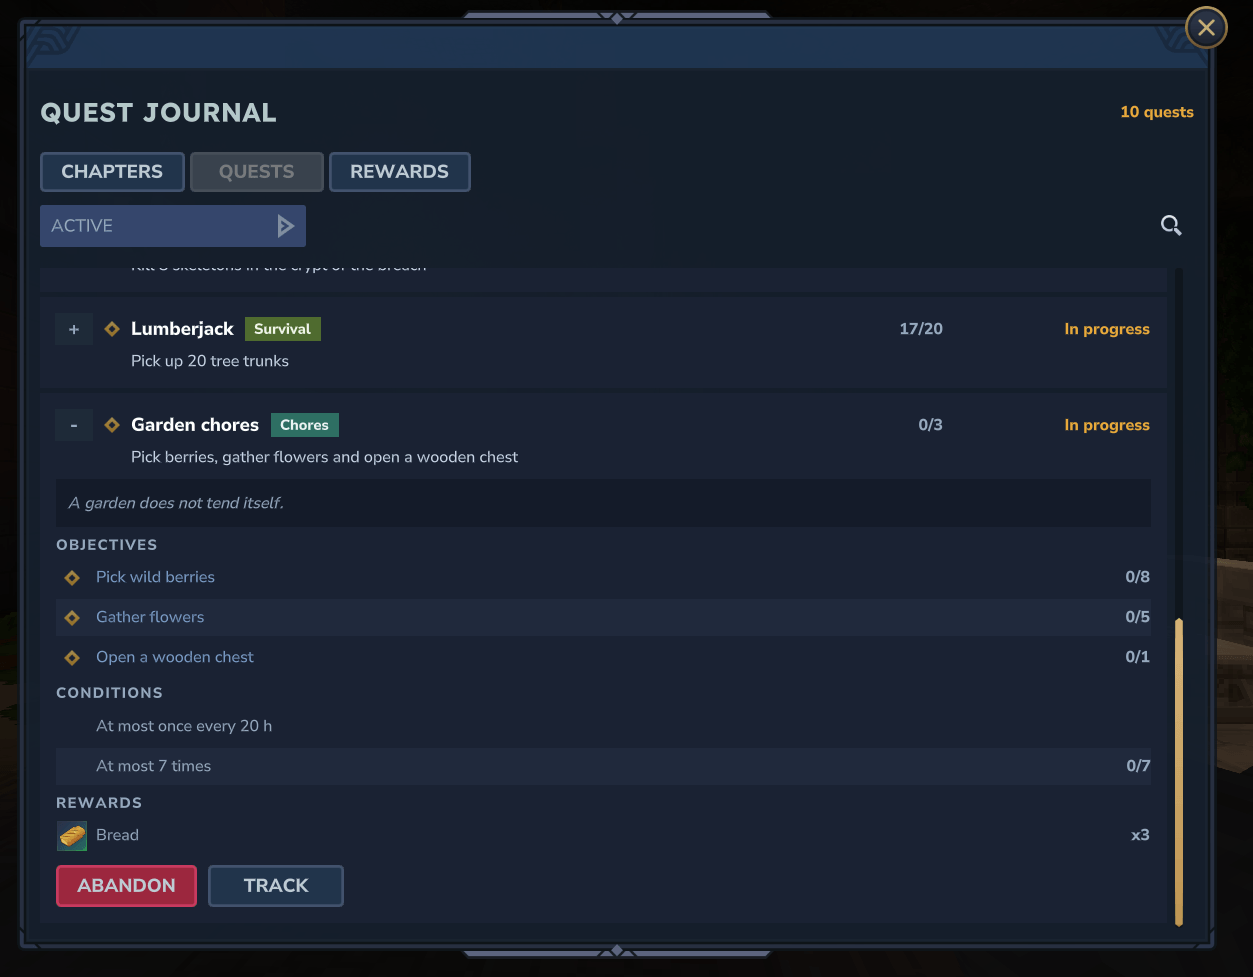Click the 'At most 7 times' condition

tap(154, 766)
